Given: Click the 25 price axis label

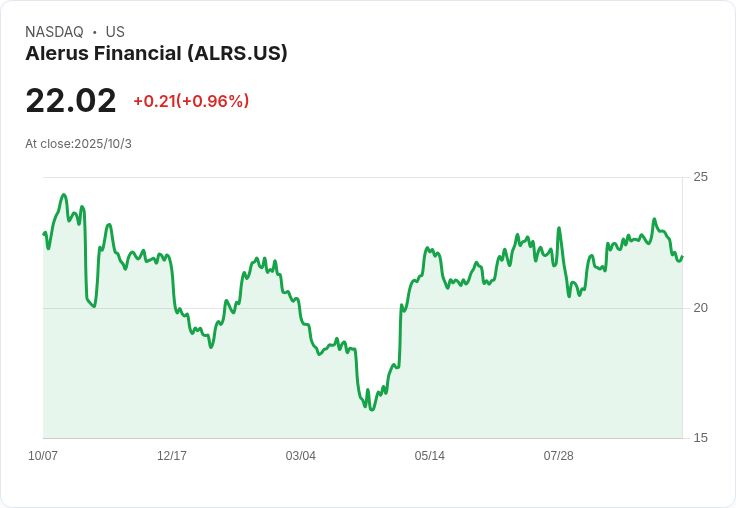Looking at the screenshot, I should 700,177.
